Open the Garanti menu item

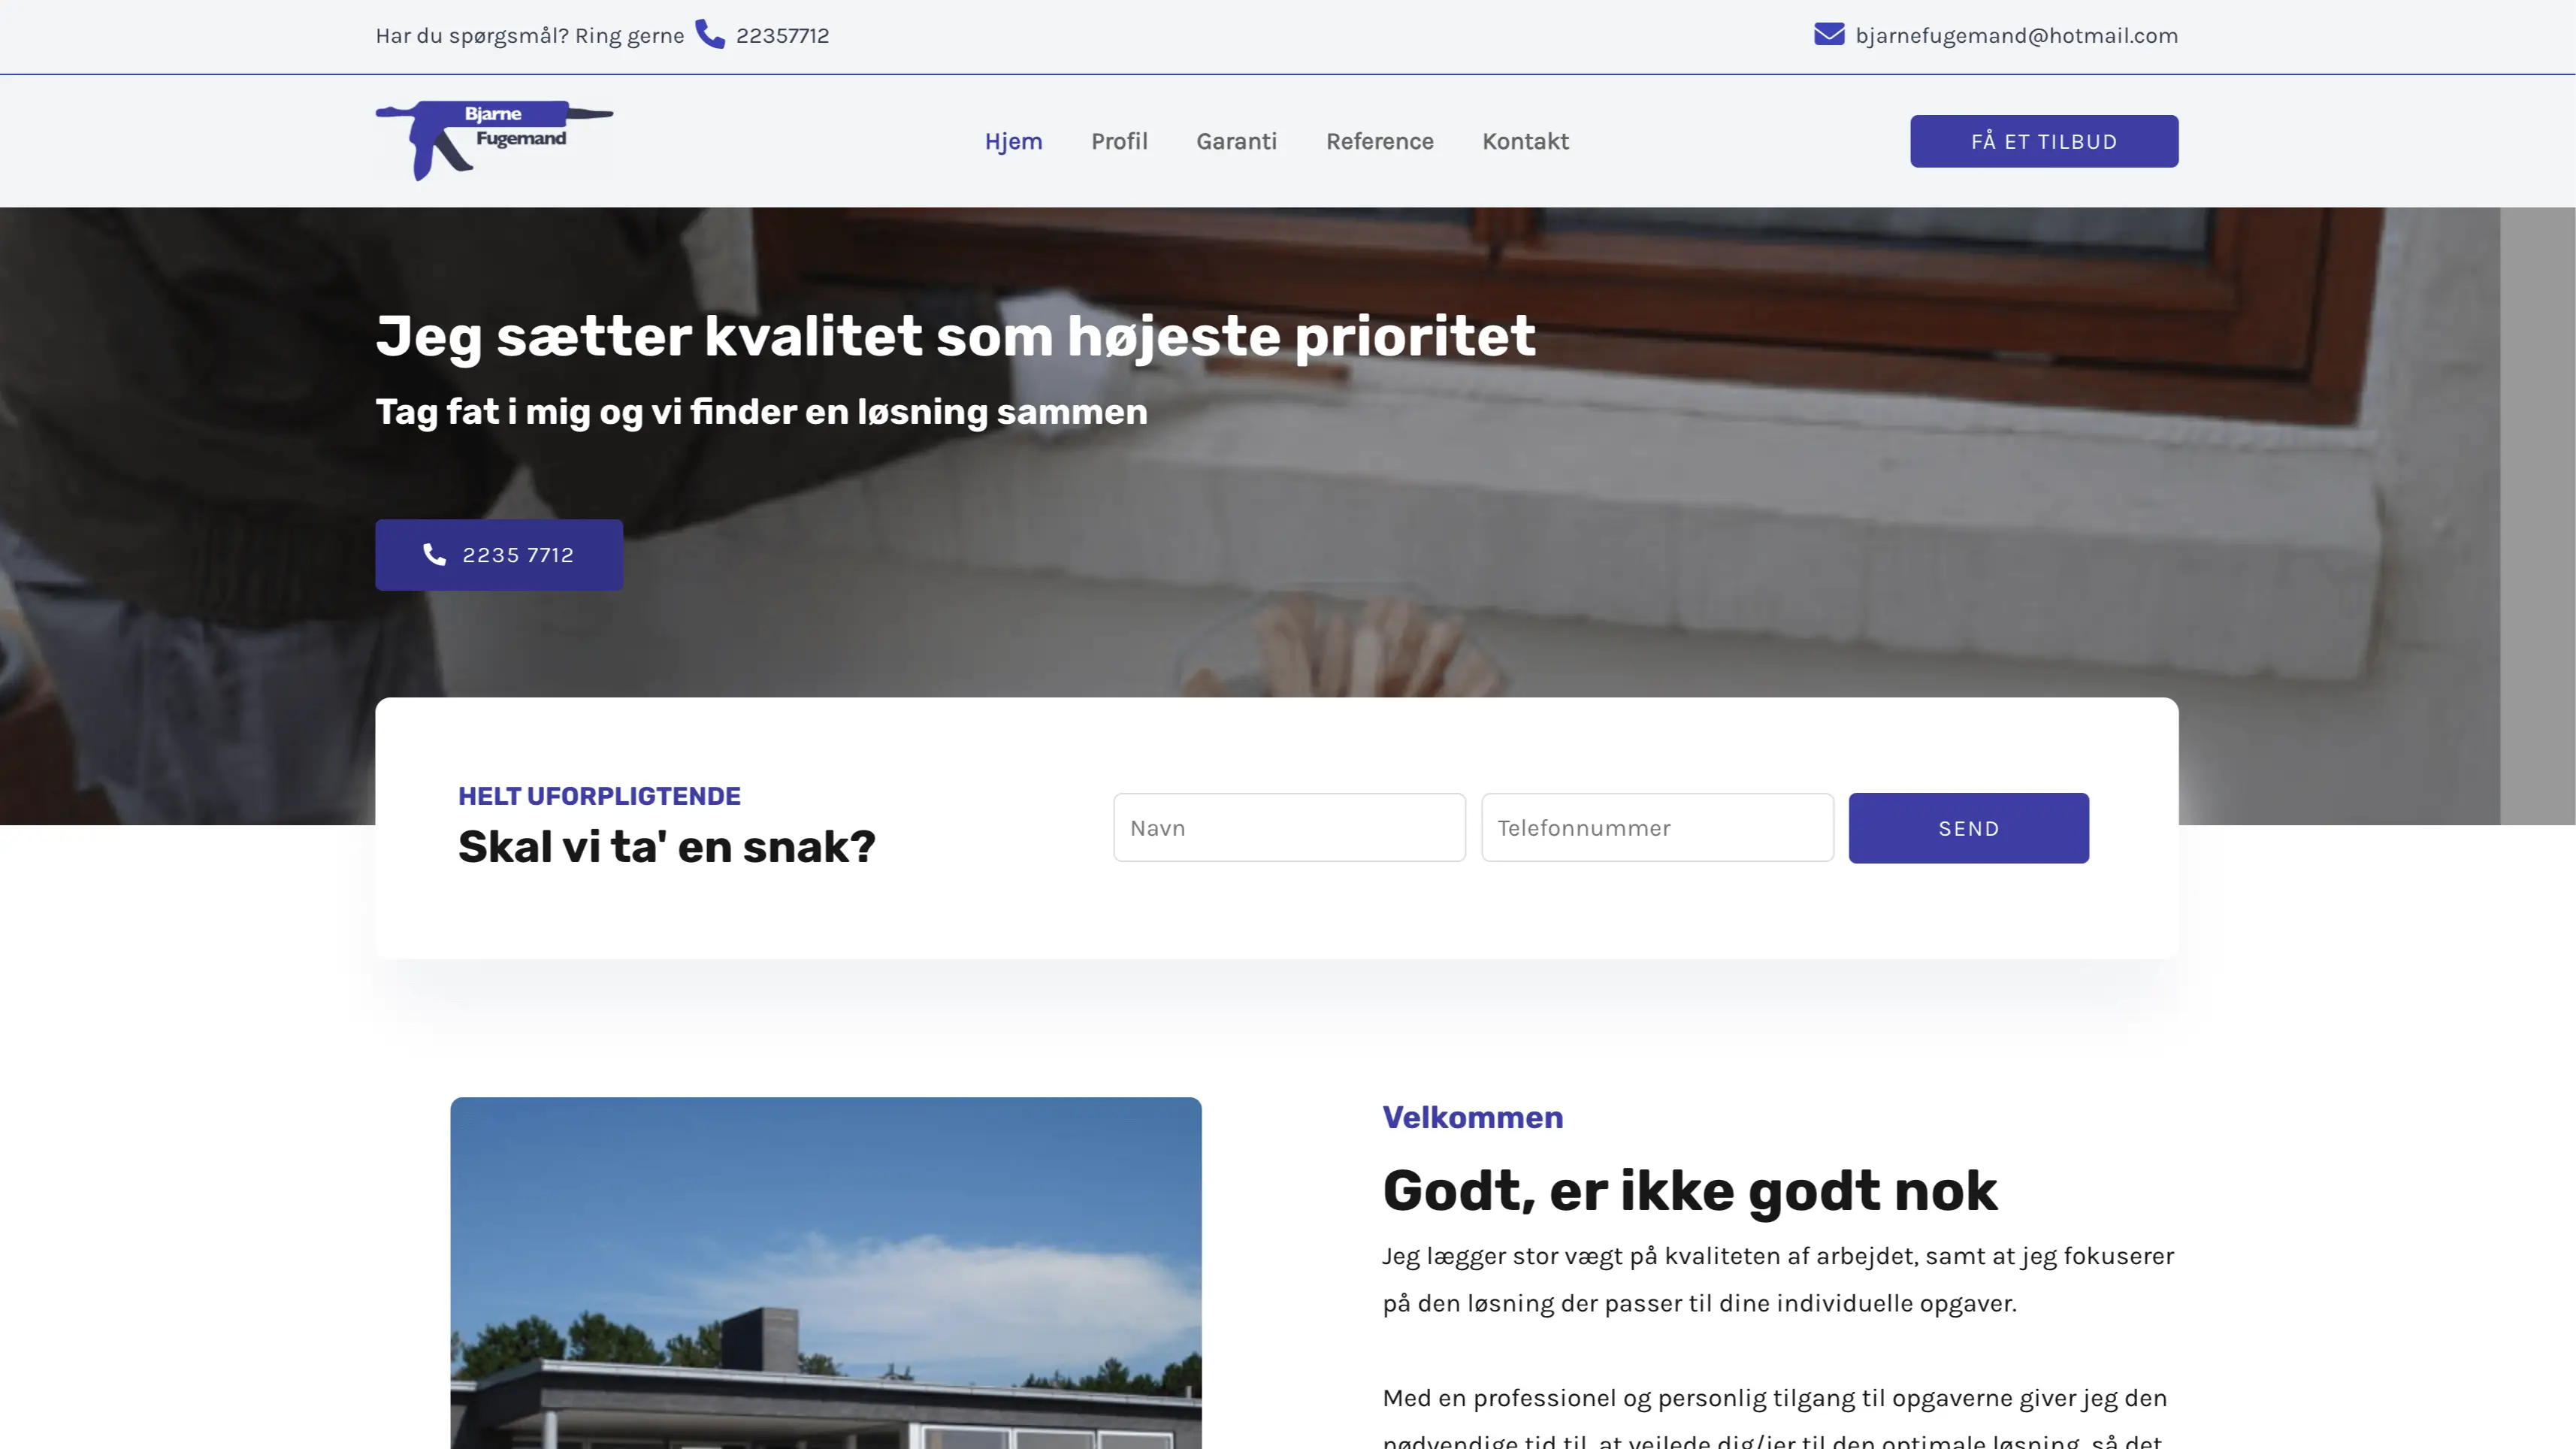1236,141
